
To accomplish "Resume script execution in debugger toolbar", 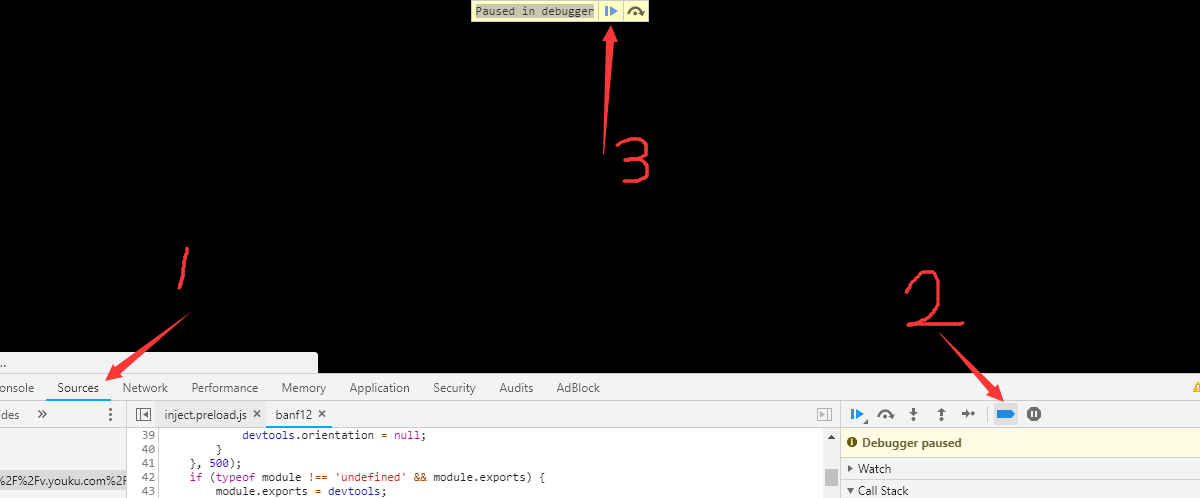I will click(x=857, y=414).
